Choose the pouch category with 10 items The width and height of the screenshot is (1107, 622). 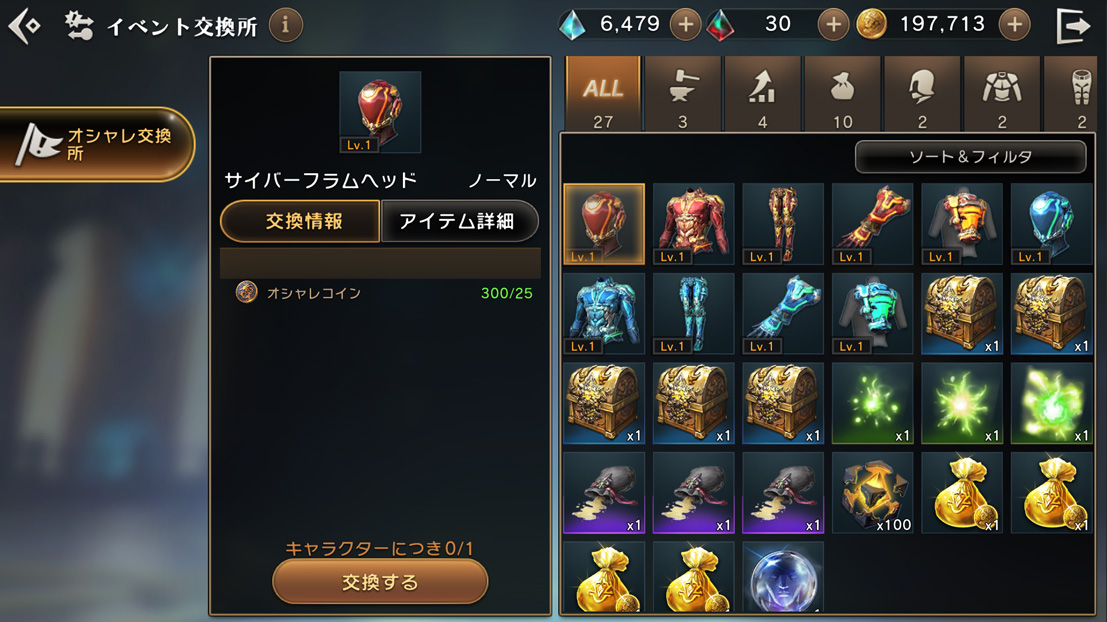(842, 94)
